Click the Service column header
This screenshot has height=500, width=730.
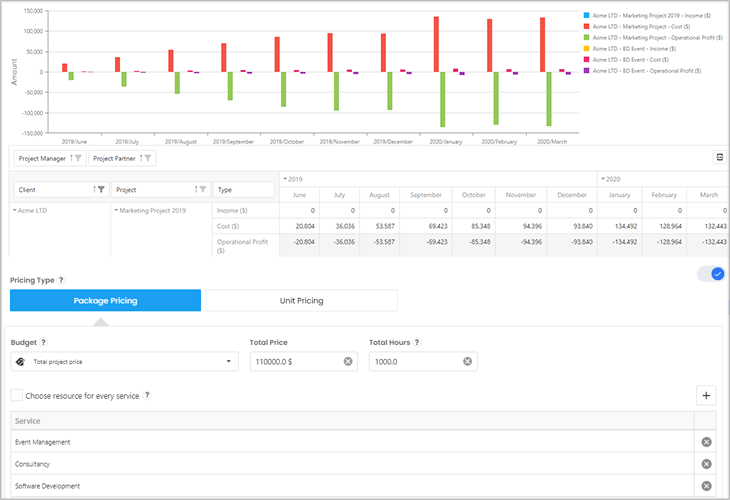(352, 421)
